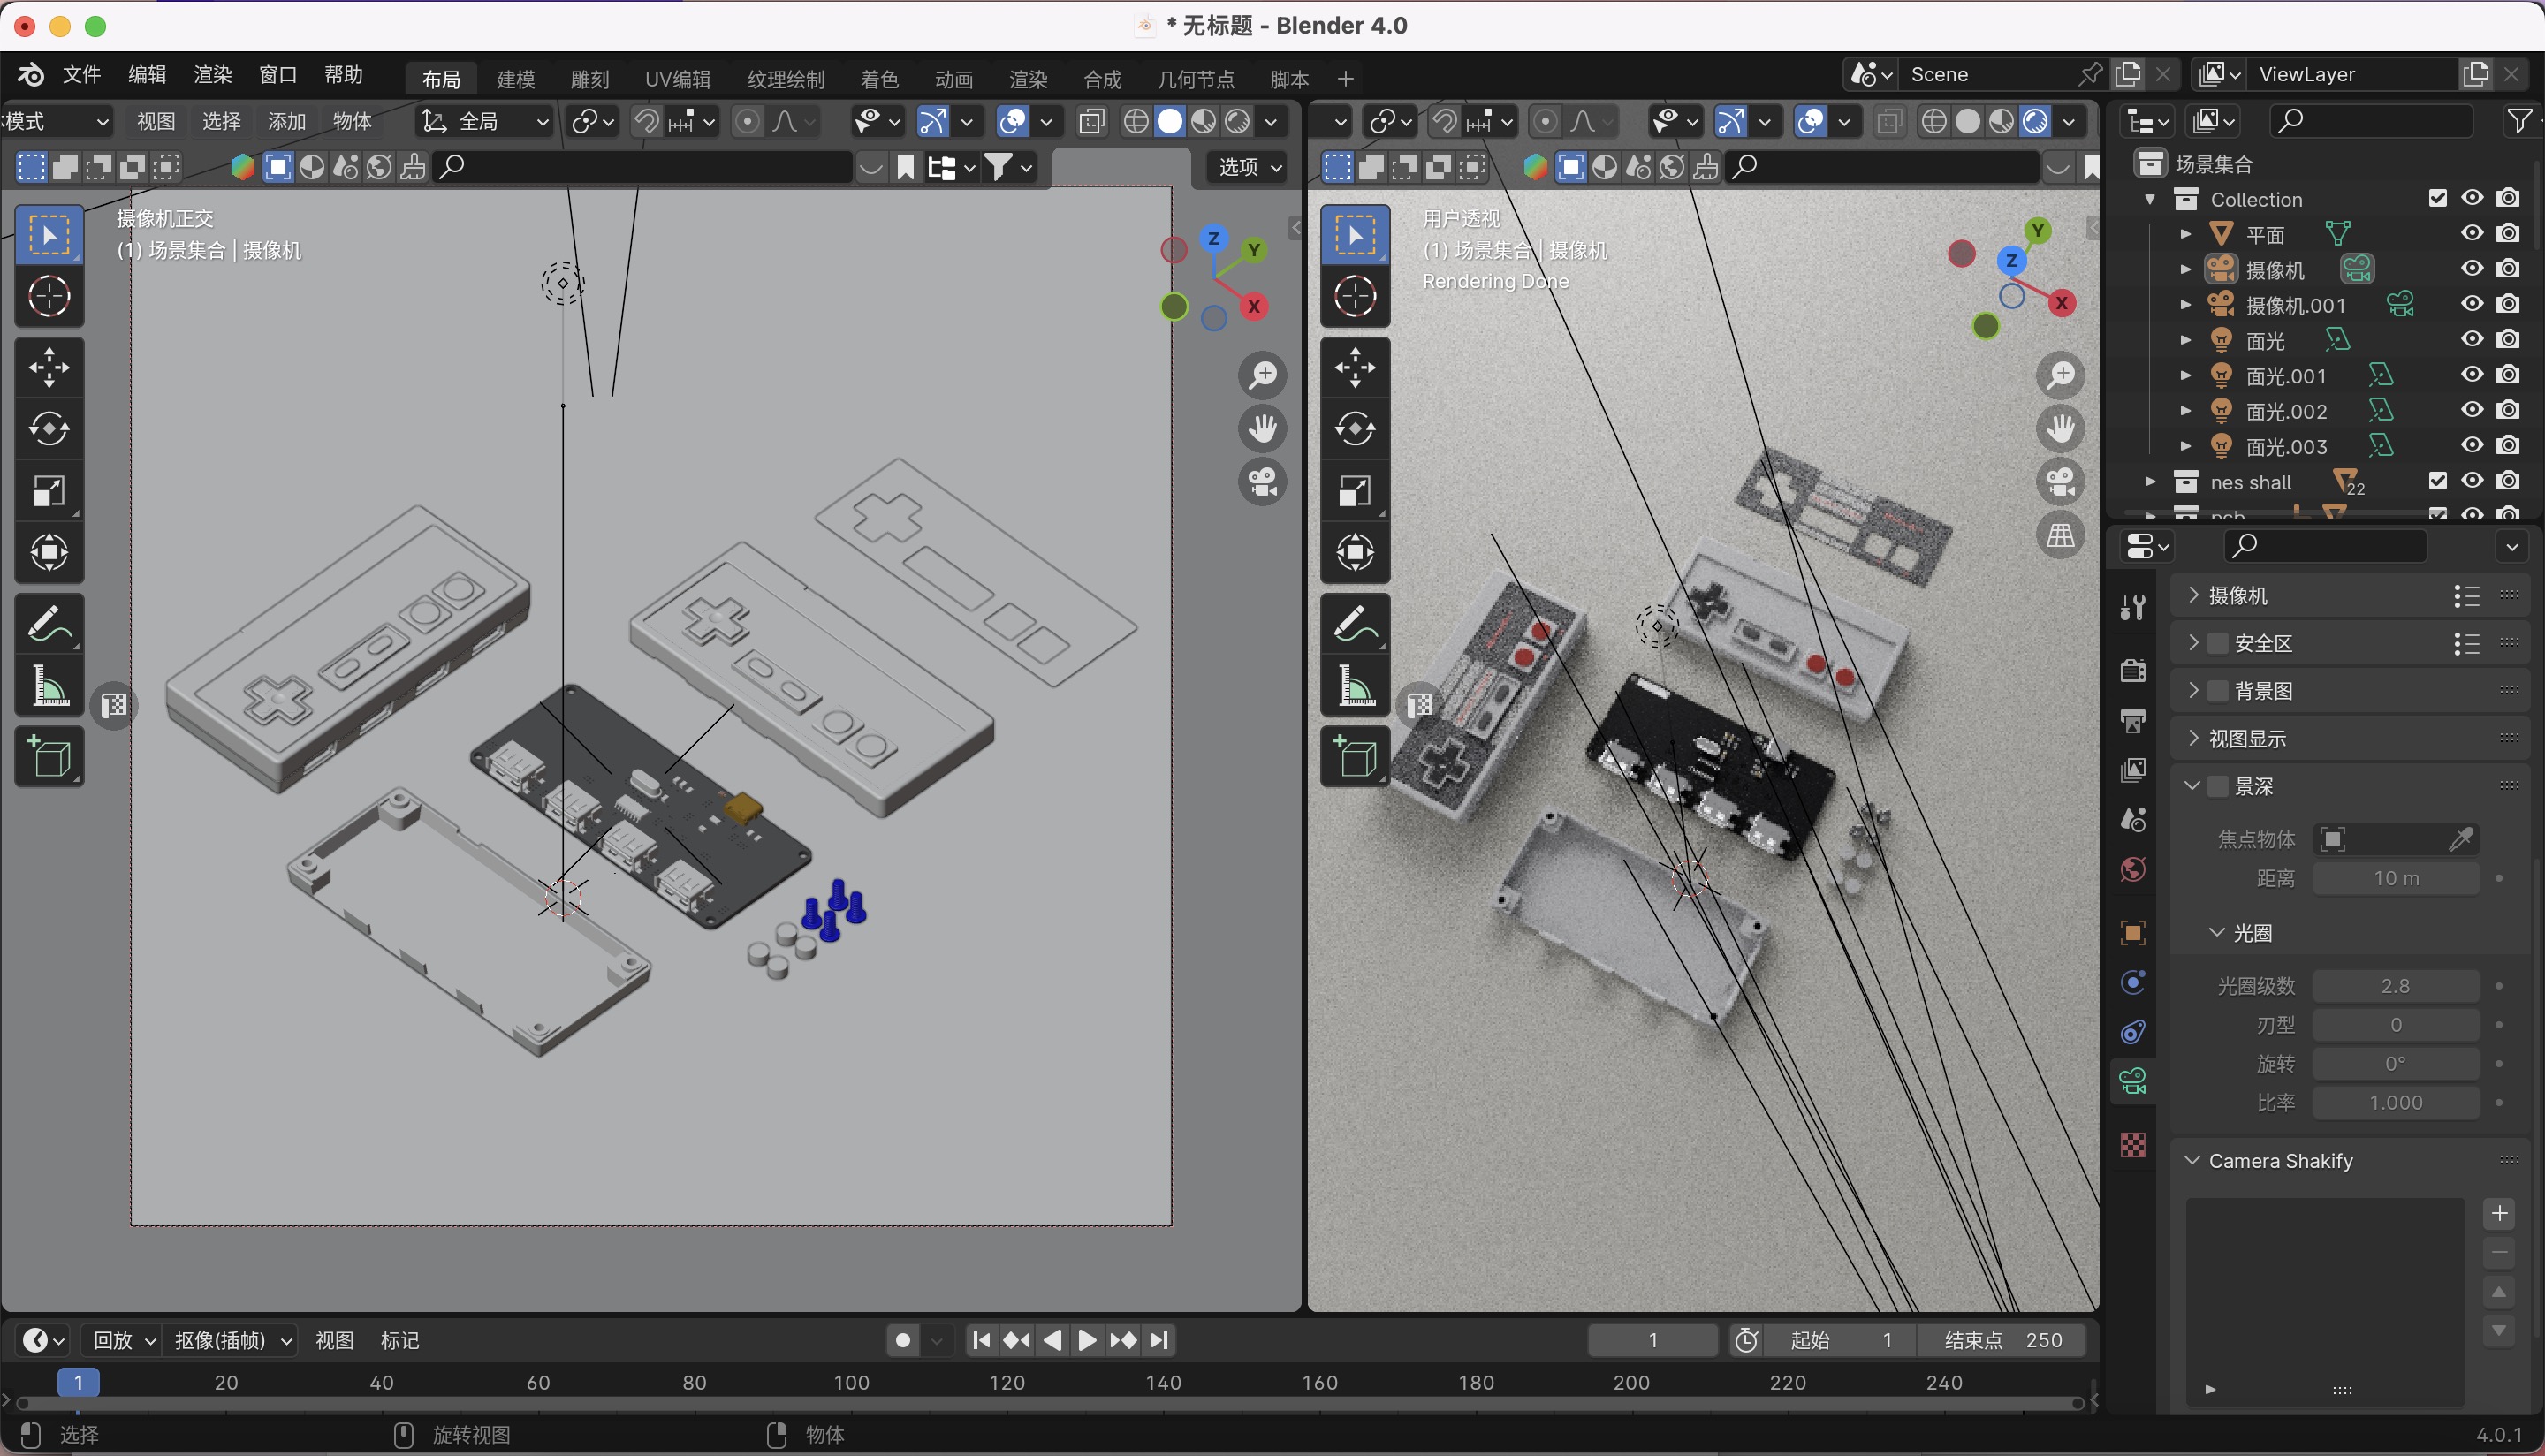Click the 比率 1.000 field
This screenshot has height=1456, width=2545.
click(2396, 1103)
